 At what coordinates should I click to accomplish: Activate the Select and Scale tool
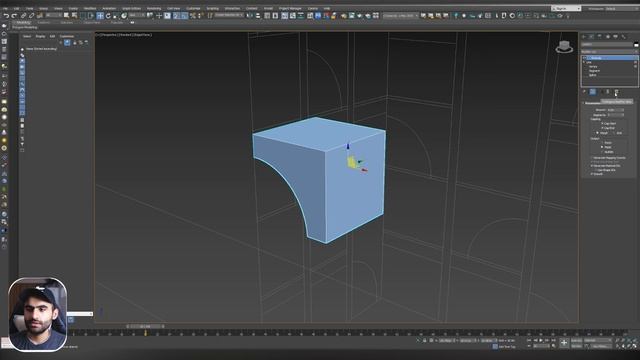[x=116, y=16]
